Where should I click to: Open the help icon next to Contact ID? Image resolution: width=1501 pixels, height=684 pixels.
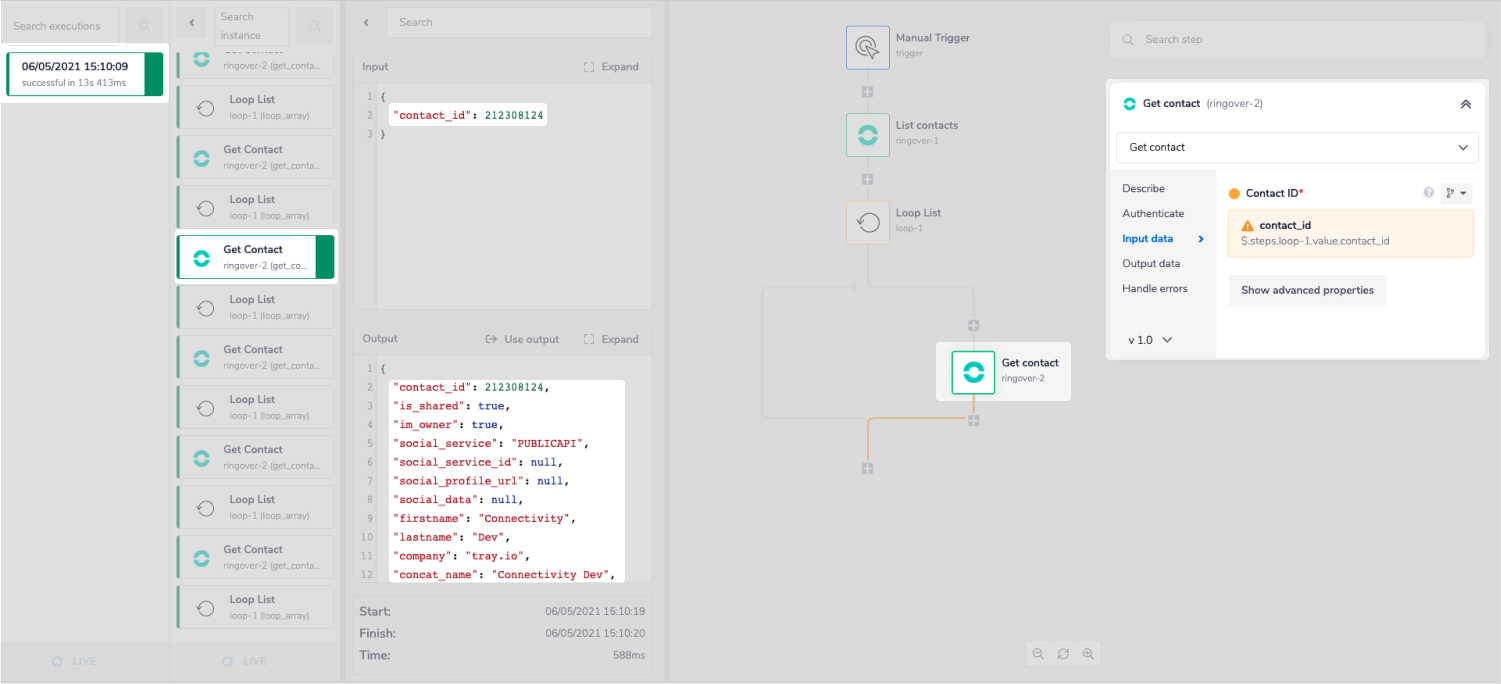(x=1429, y=193)
